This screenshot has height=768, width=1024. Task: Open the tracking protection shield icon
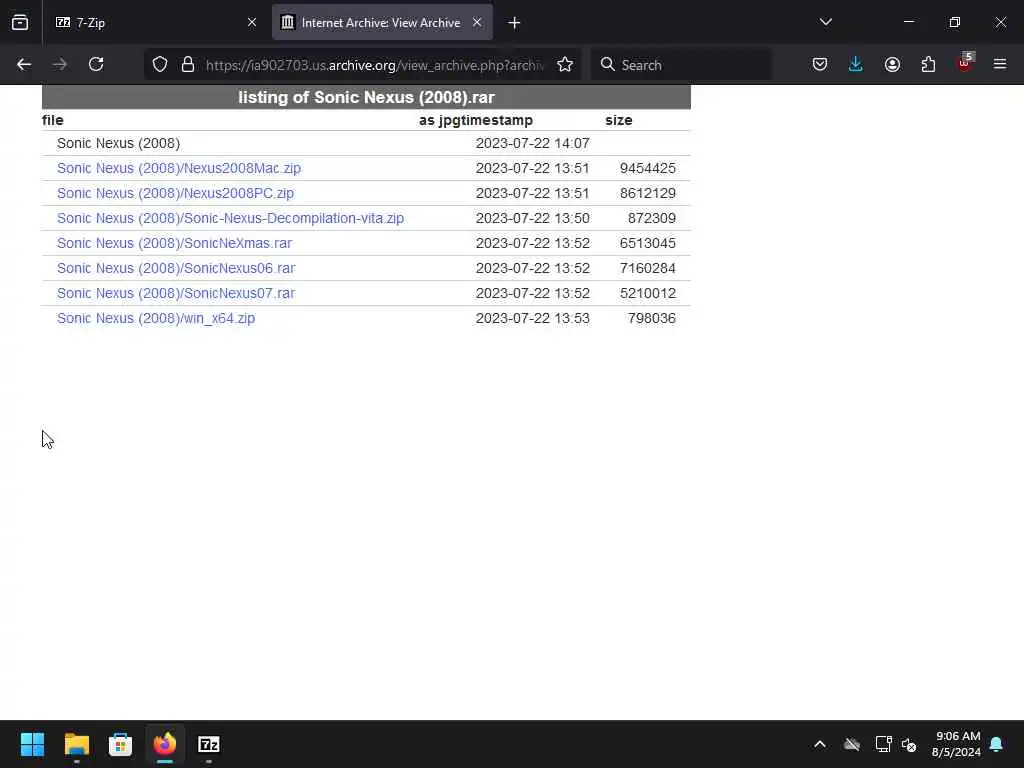[x=160, y=65]
